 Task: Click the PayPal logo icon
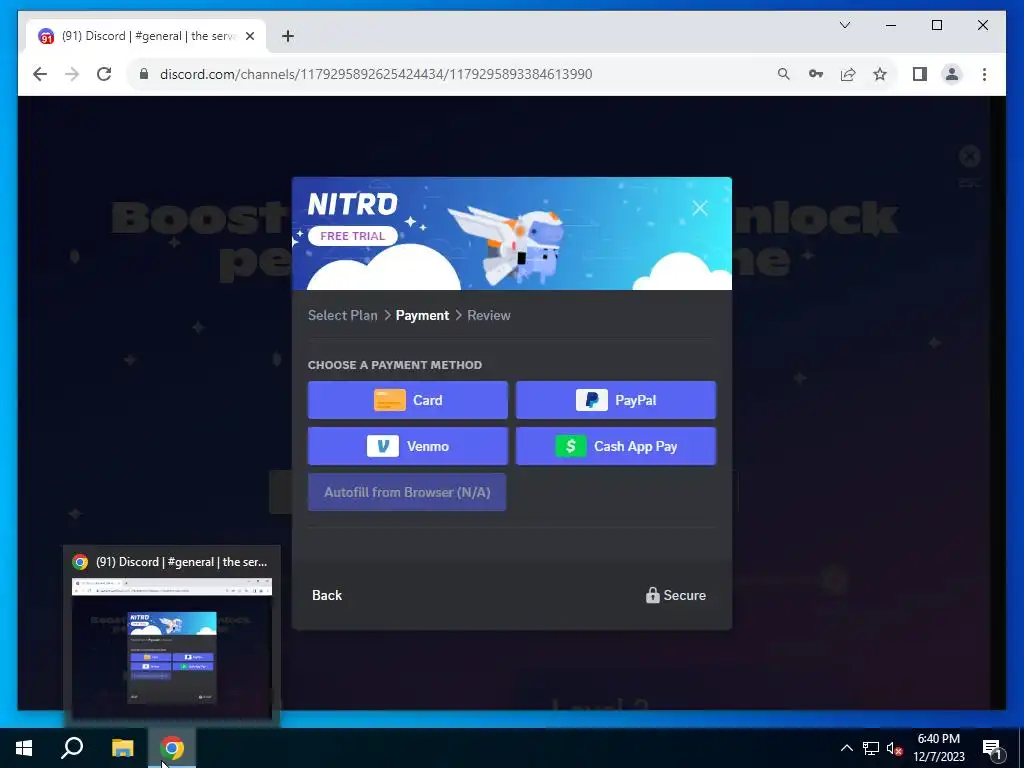tap(592, 400)
